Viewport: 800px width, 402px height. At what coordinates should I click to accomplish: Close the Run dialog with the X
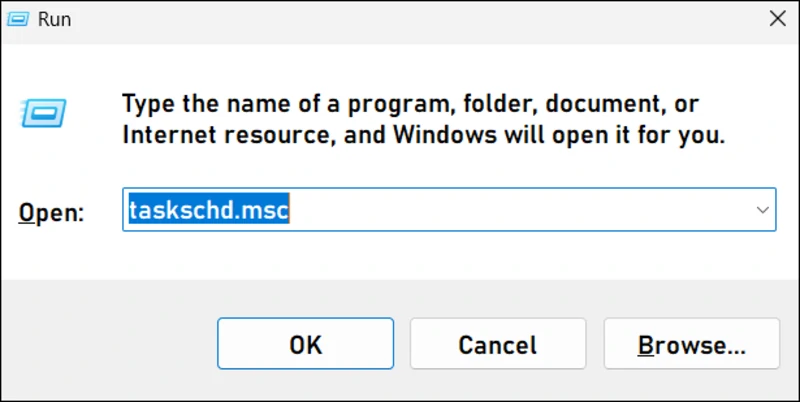coord(775,17)
